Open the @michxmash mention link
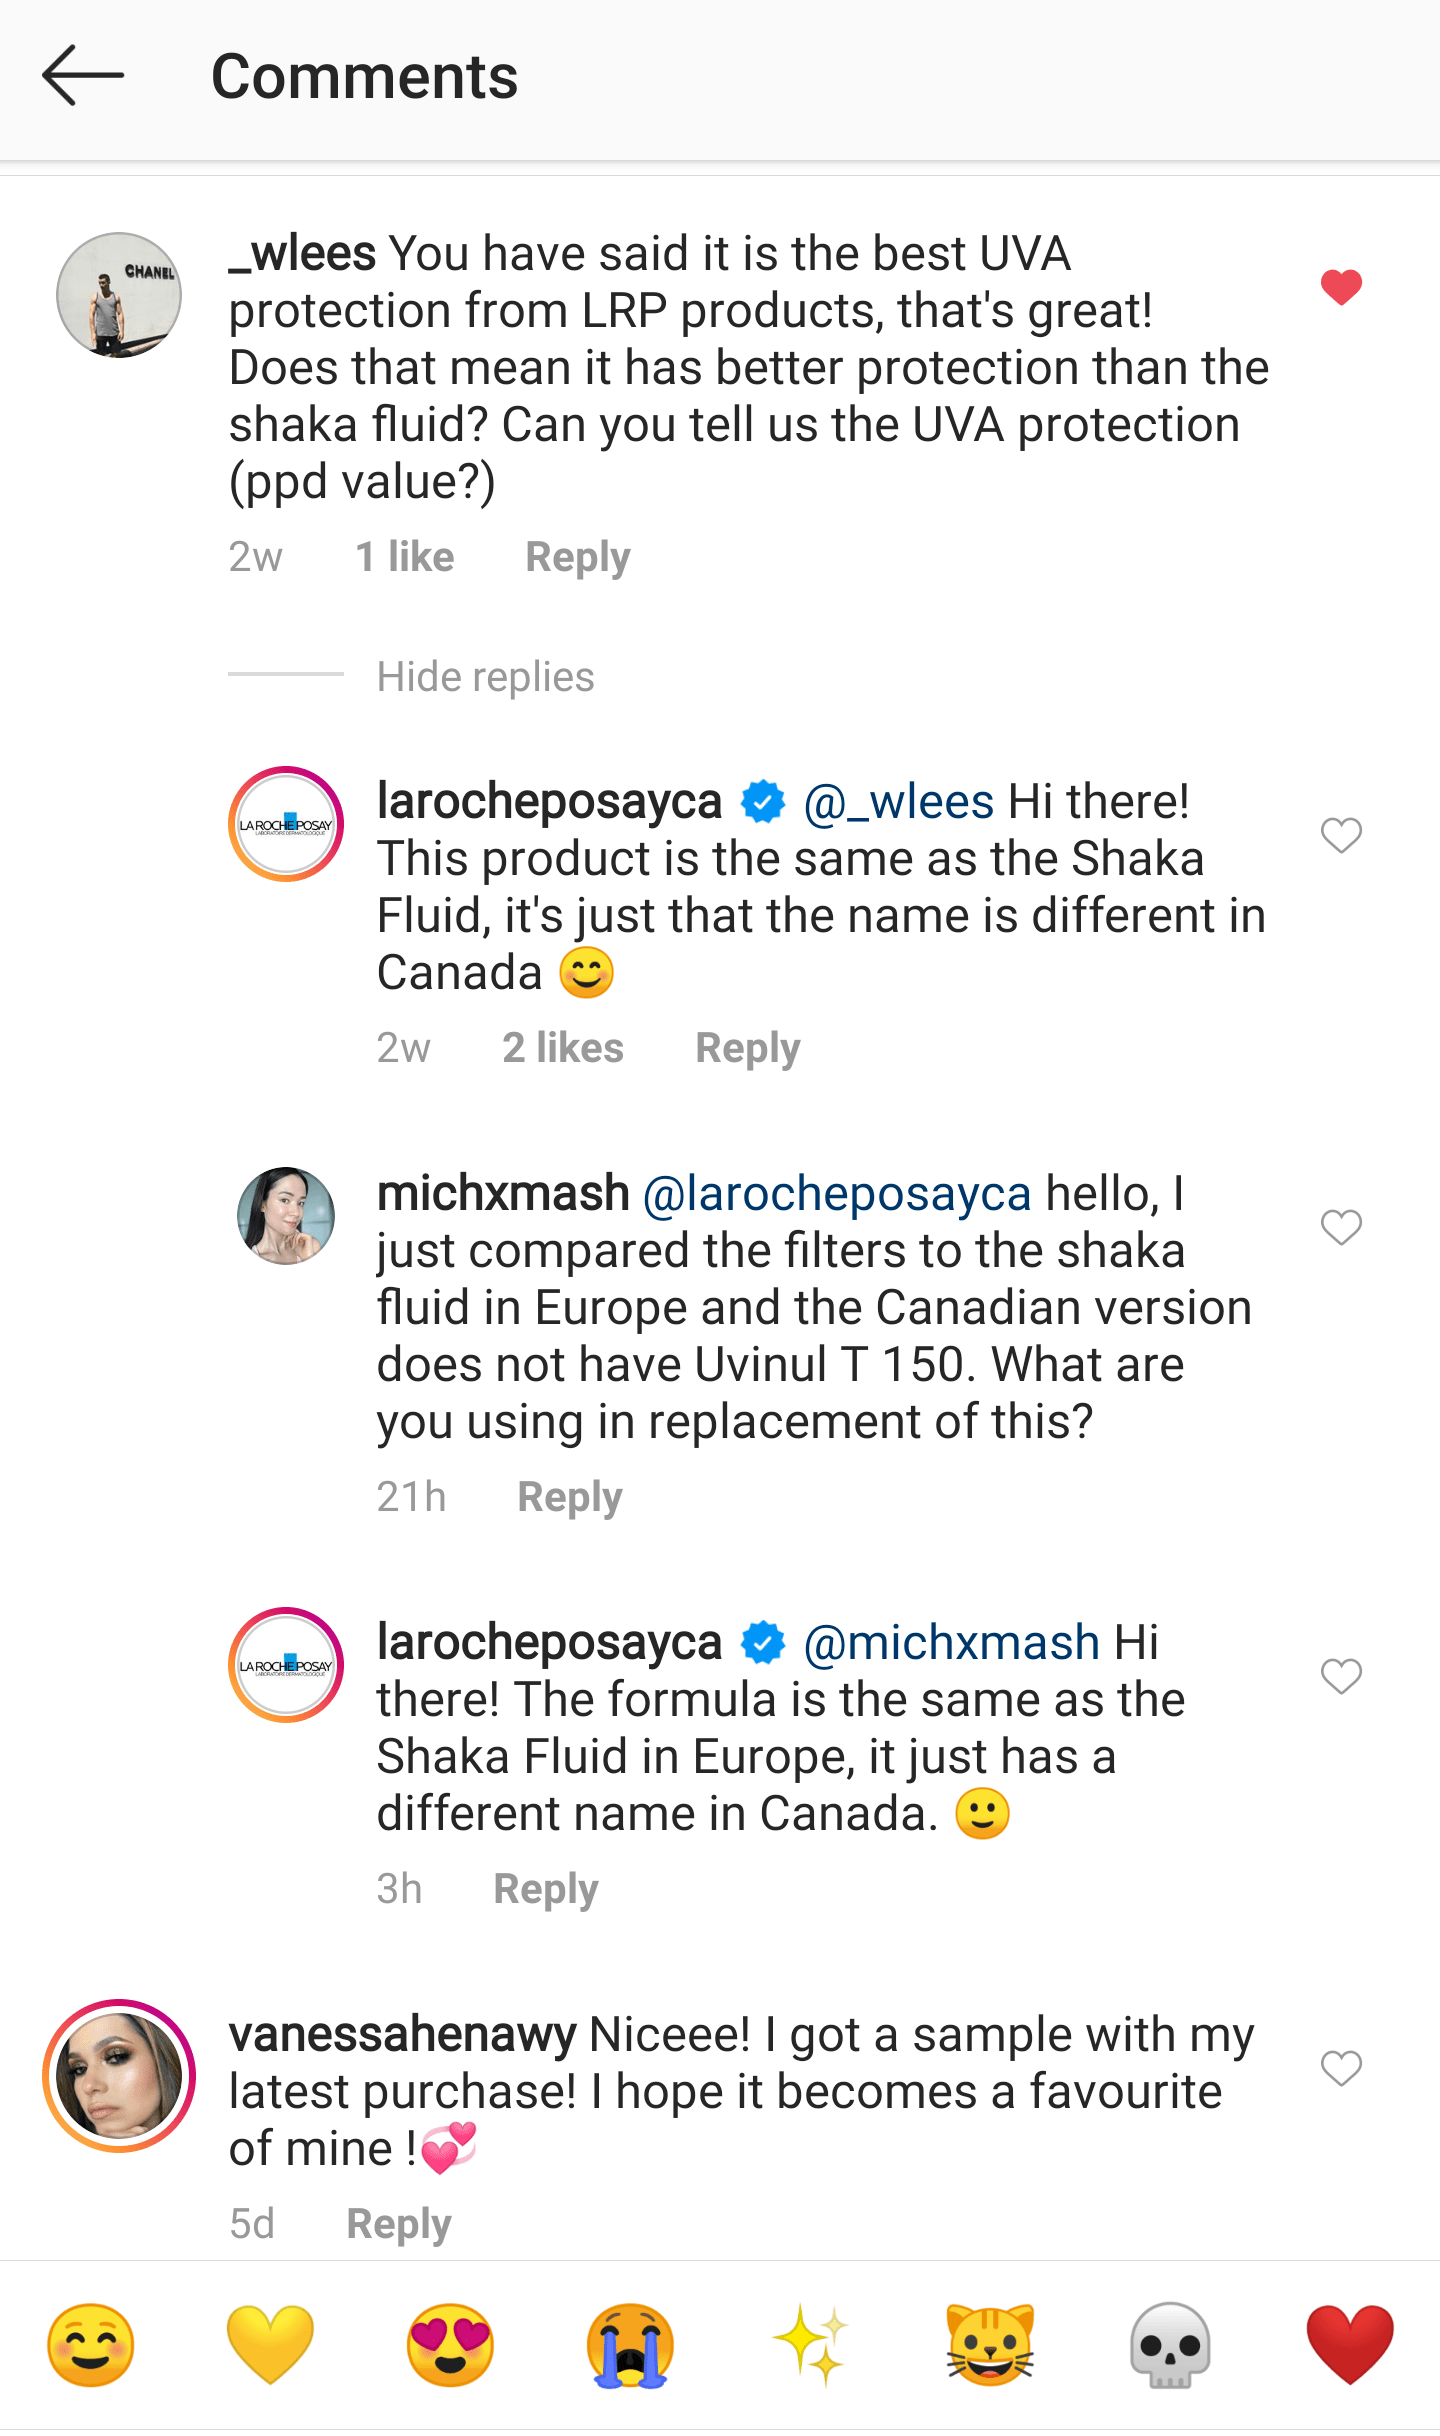The image size is (1440, 2436). (951, 1643)
